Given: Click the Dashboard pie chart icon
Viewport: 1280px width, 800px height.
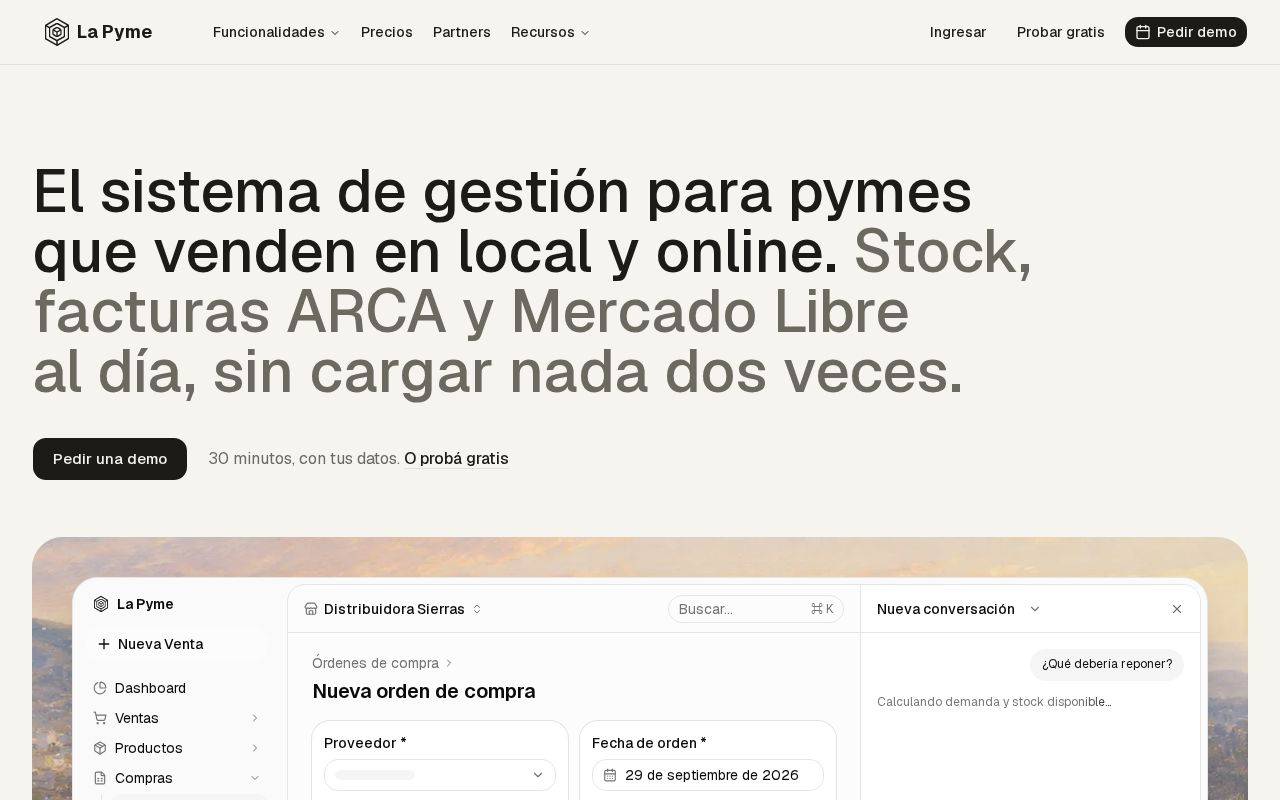Looking at the screenshot, I should 100,688.
